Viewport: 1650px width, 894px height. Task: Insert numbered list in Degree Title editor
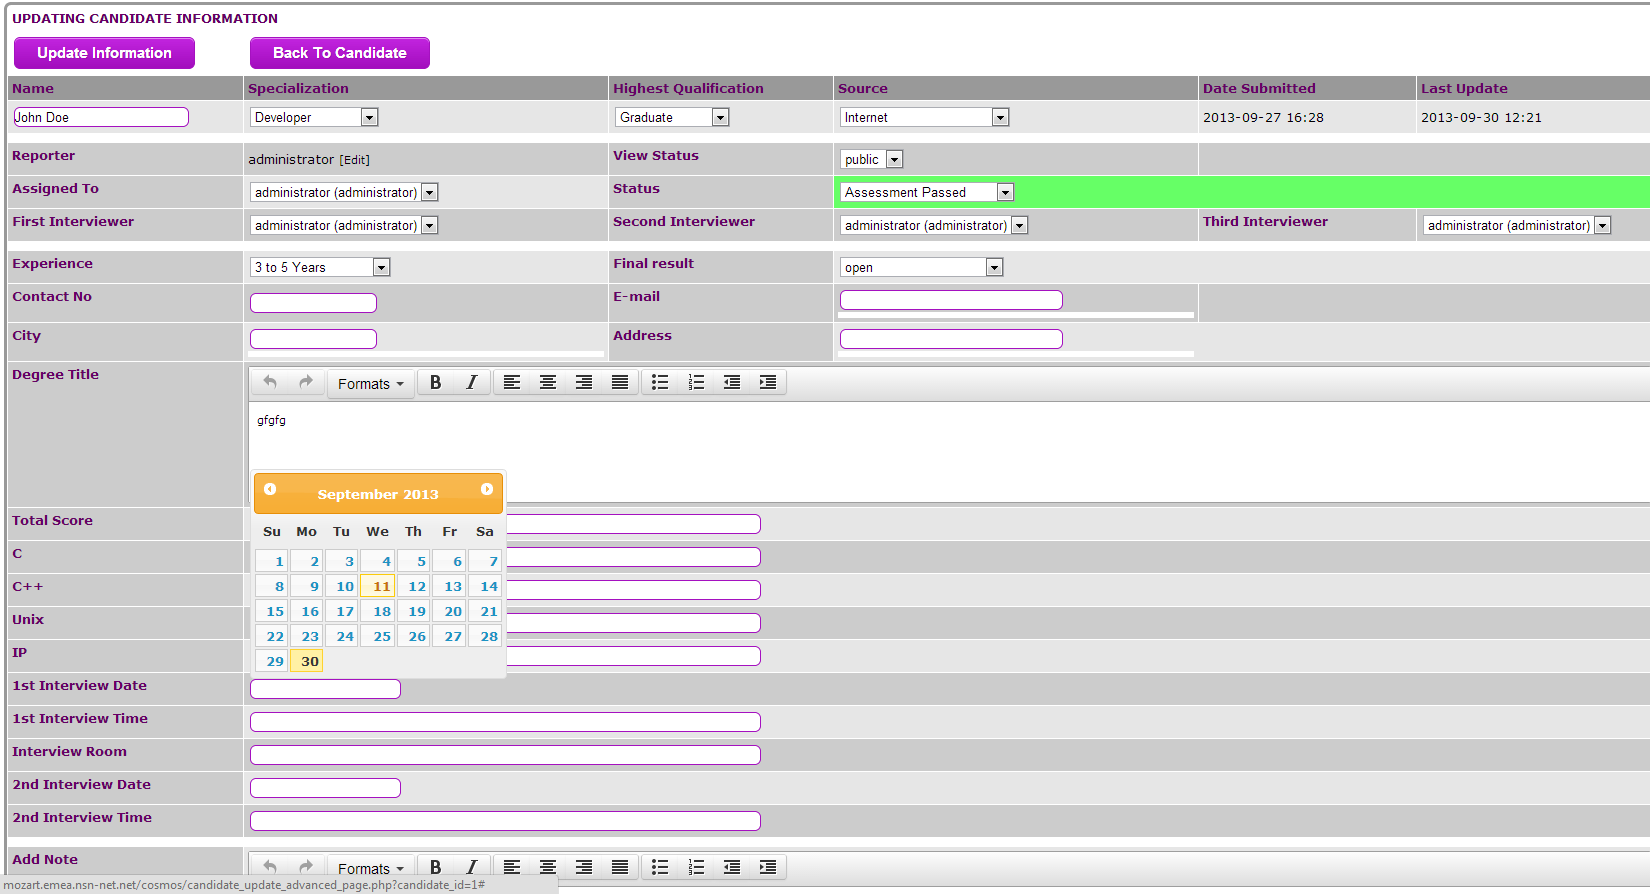[696, 382]
